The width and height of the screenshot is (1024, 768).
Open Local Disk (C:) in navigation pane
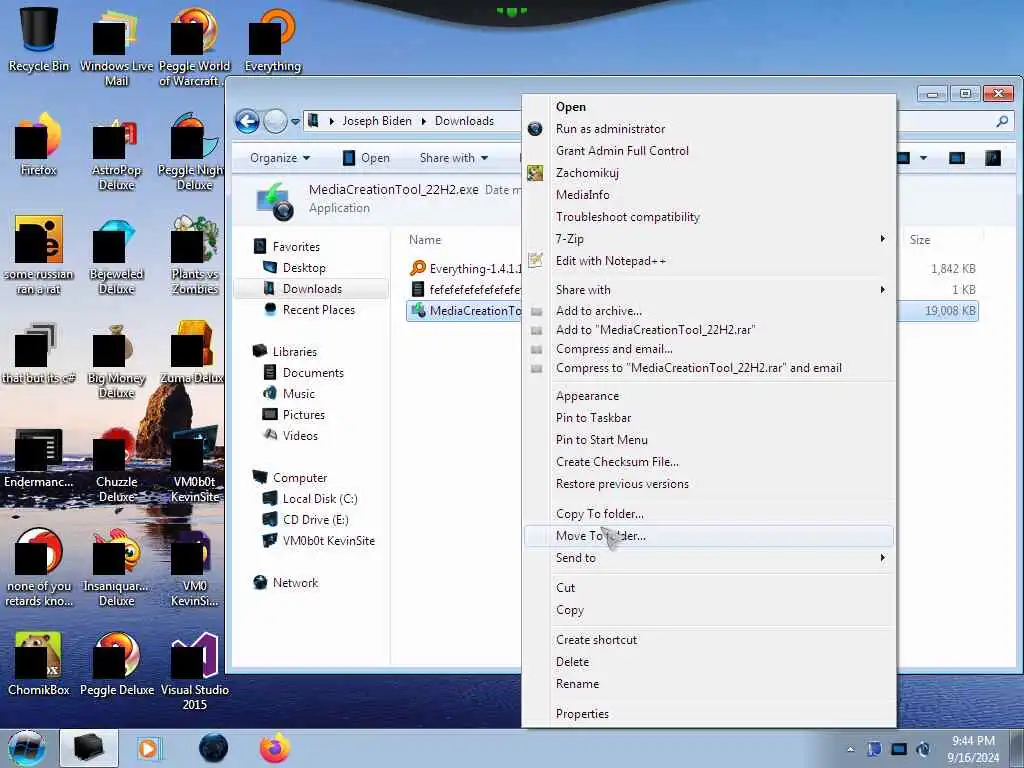click(x=310, y=499)
